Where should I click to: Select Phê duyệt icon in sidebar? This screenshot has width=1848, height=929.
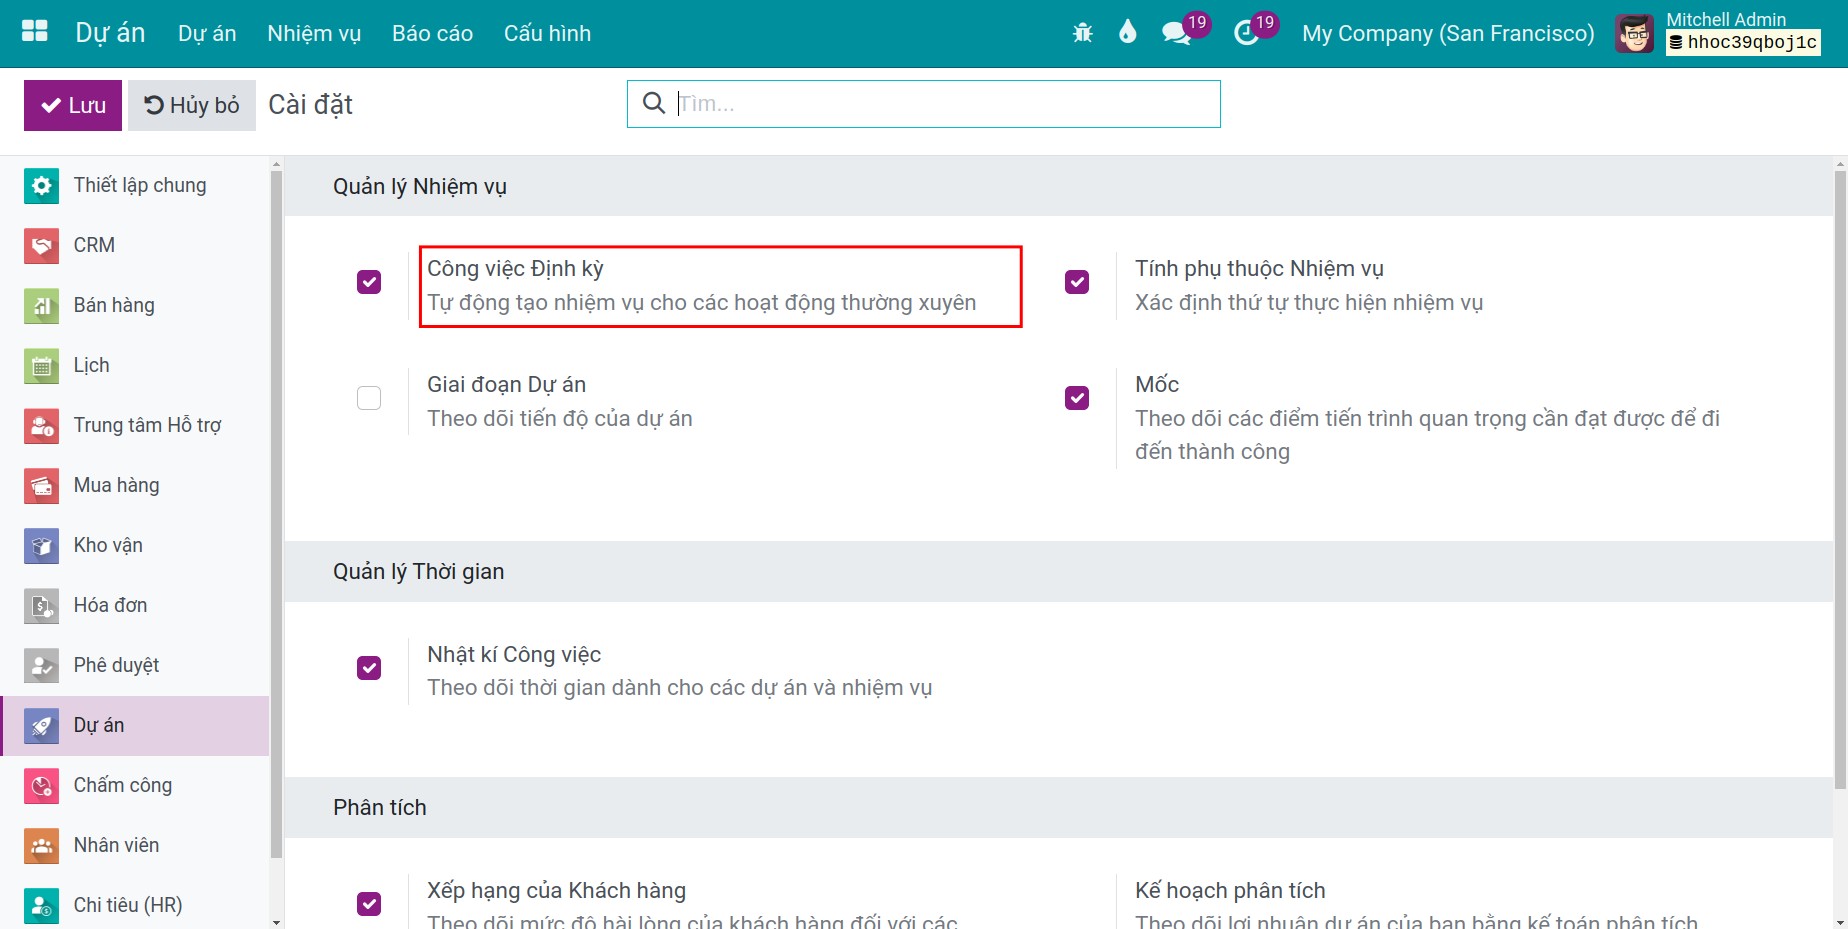pyautogui.click(x=41, y=666)
